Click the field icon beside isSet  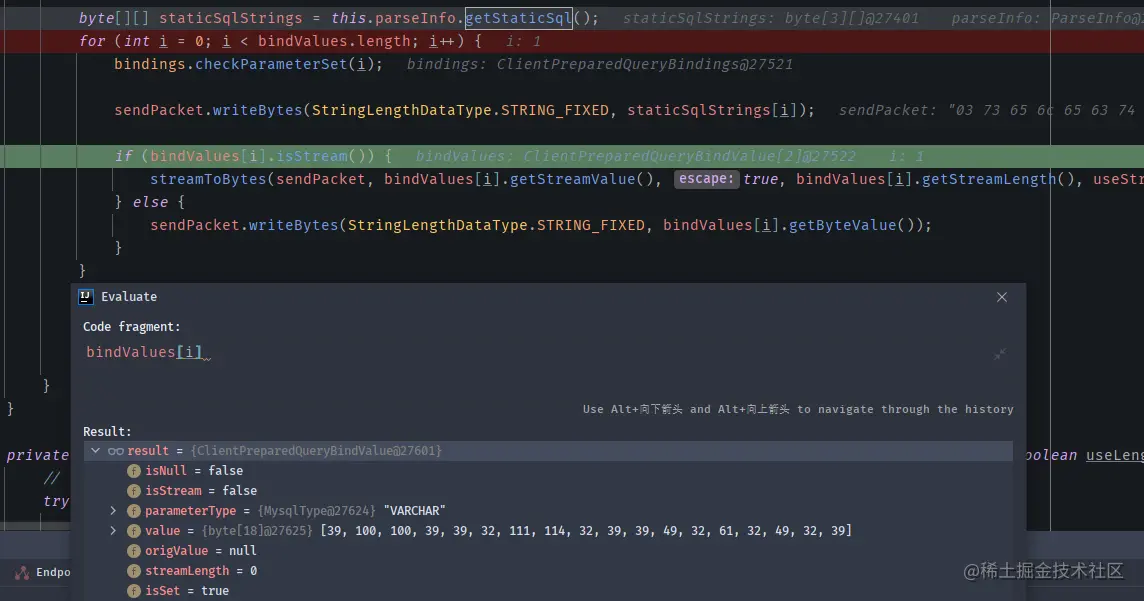(x=134, y=591)
